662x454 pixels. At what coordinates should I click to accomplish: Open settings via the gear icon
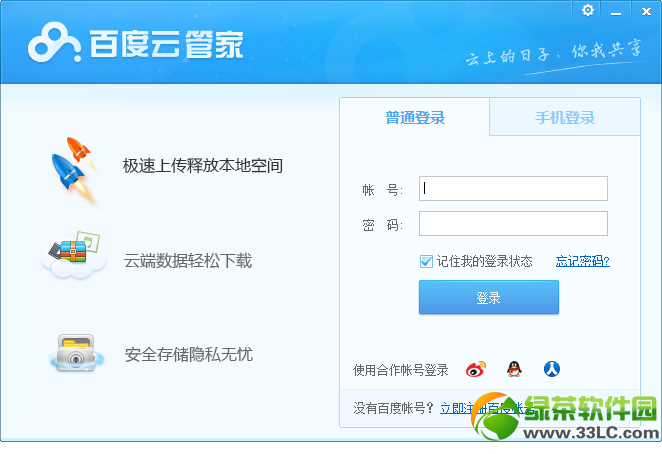pos(588,11)
